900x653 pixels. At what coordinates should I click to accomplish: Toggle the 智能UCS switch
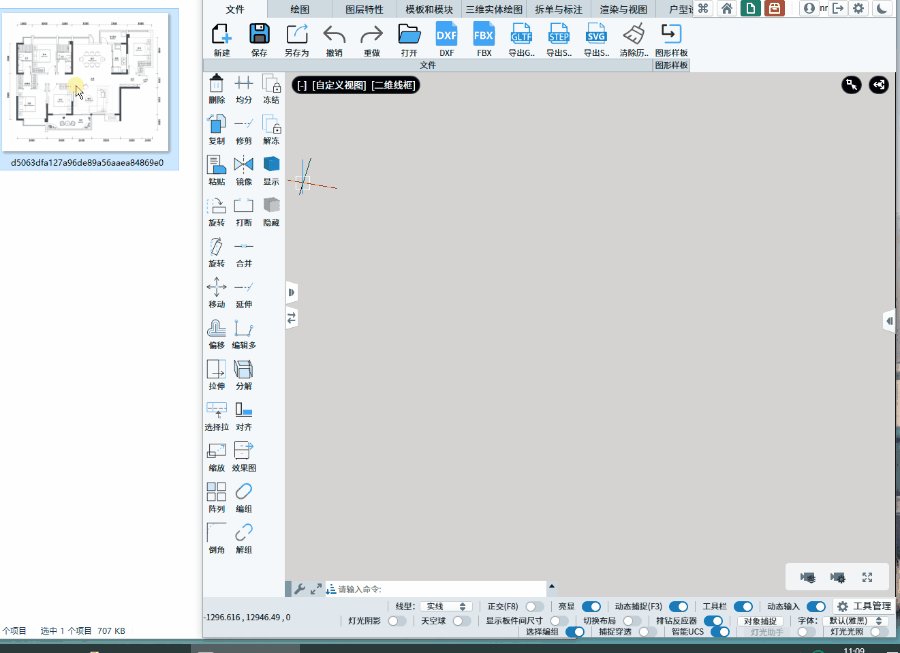click(720, 632)
